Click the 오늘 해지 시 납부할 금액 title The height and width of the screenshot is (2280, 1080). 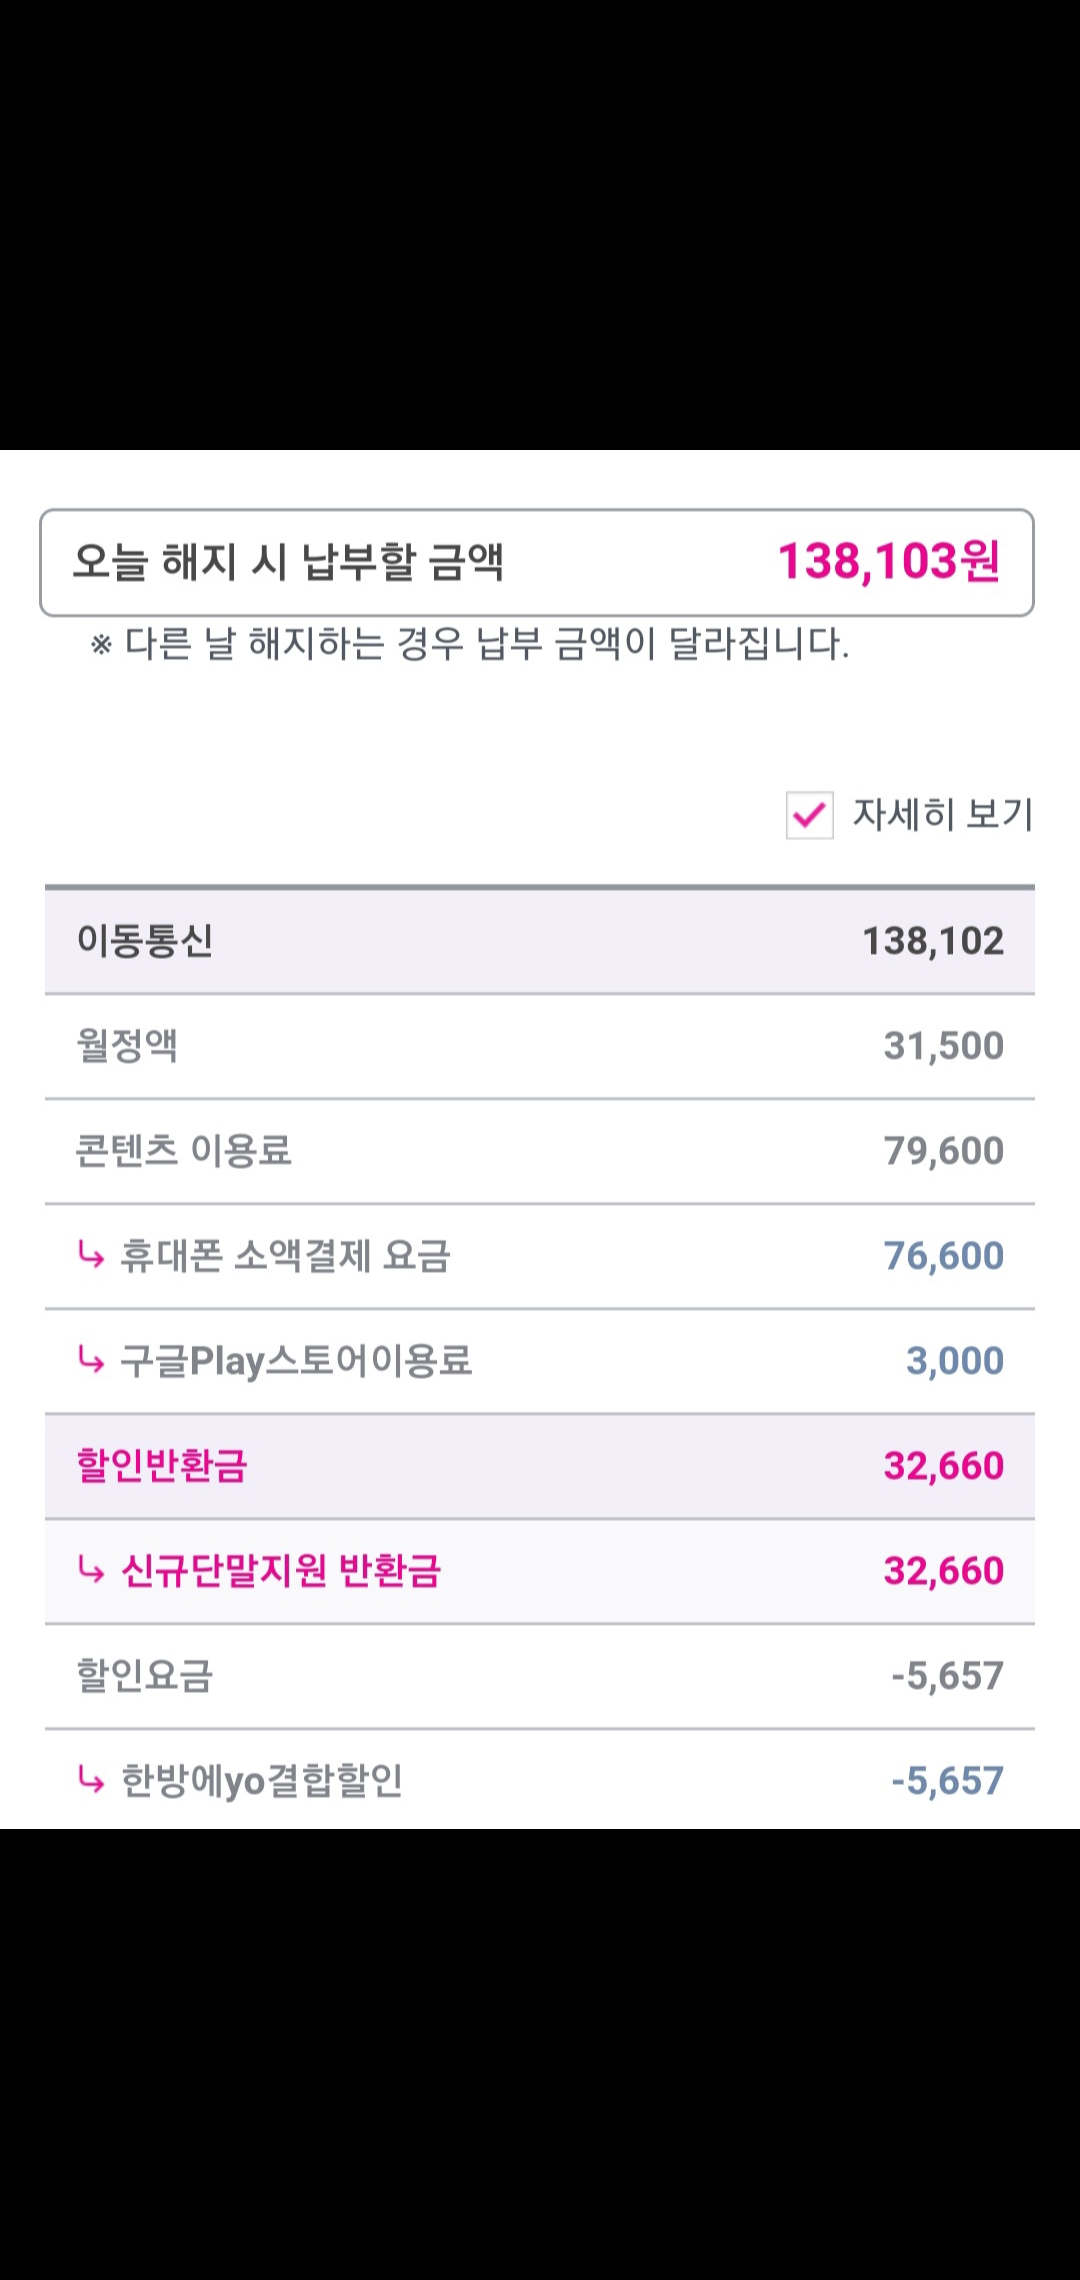click(x=288, y=562)
